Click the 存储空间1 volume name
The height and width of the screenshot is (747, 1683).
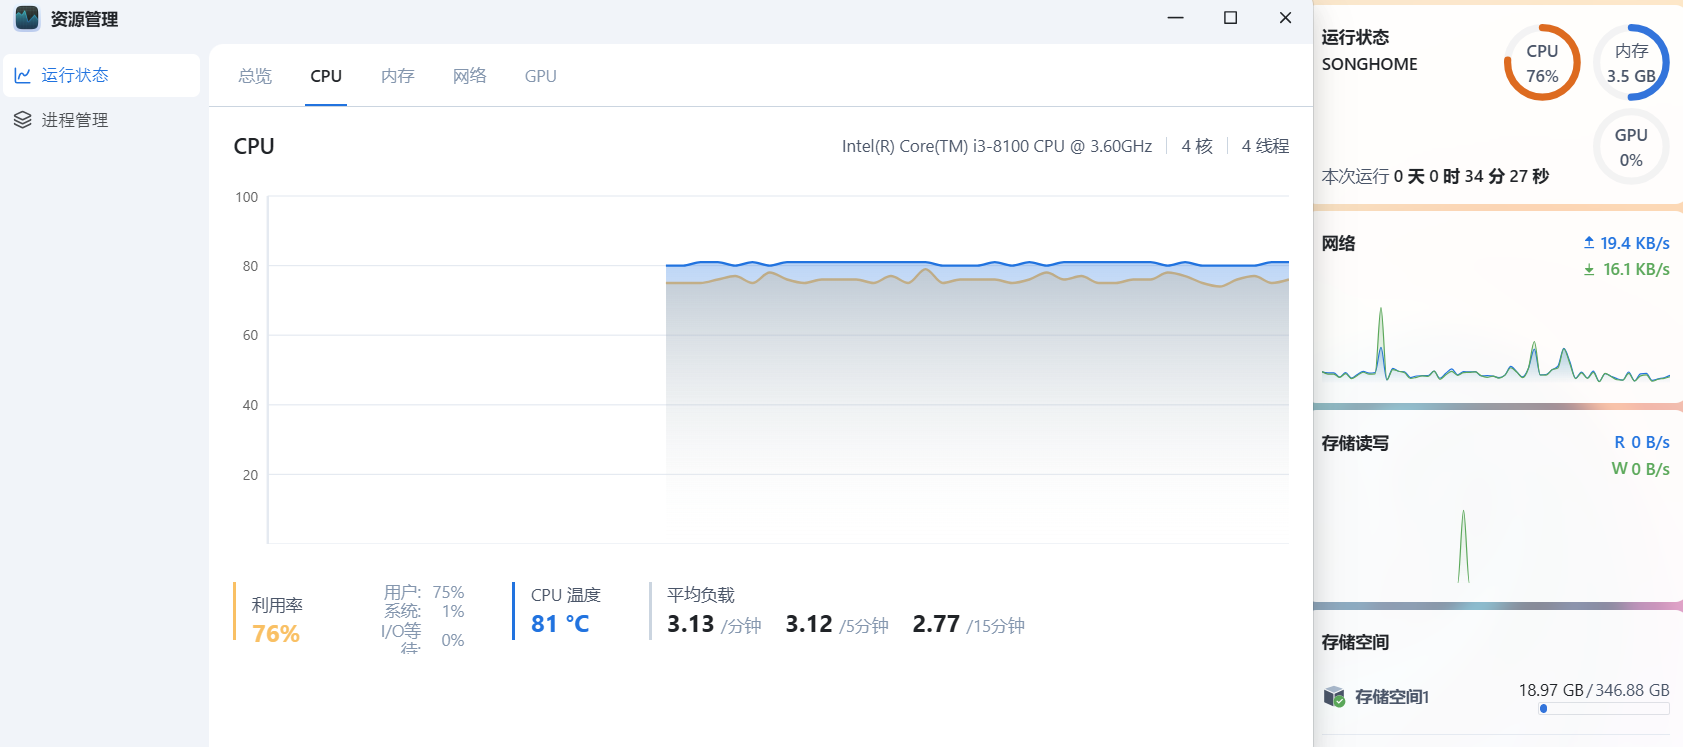pos(1392,697)
